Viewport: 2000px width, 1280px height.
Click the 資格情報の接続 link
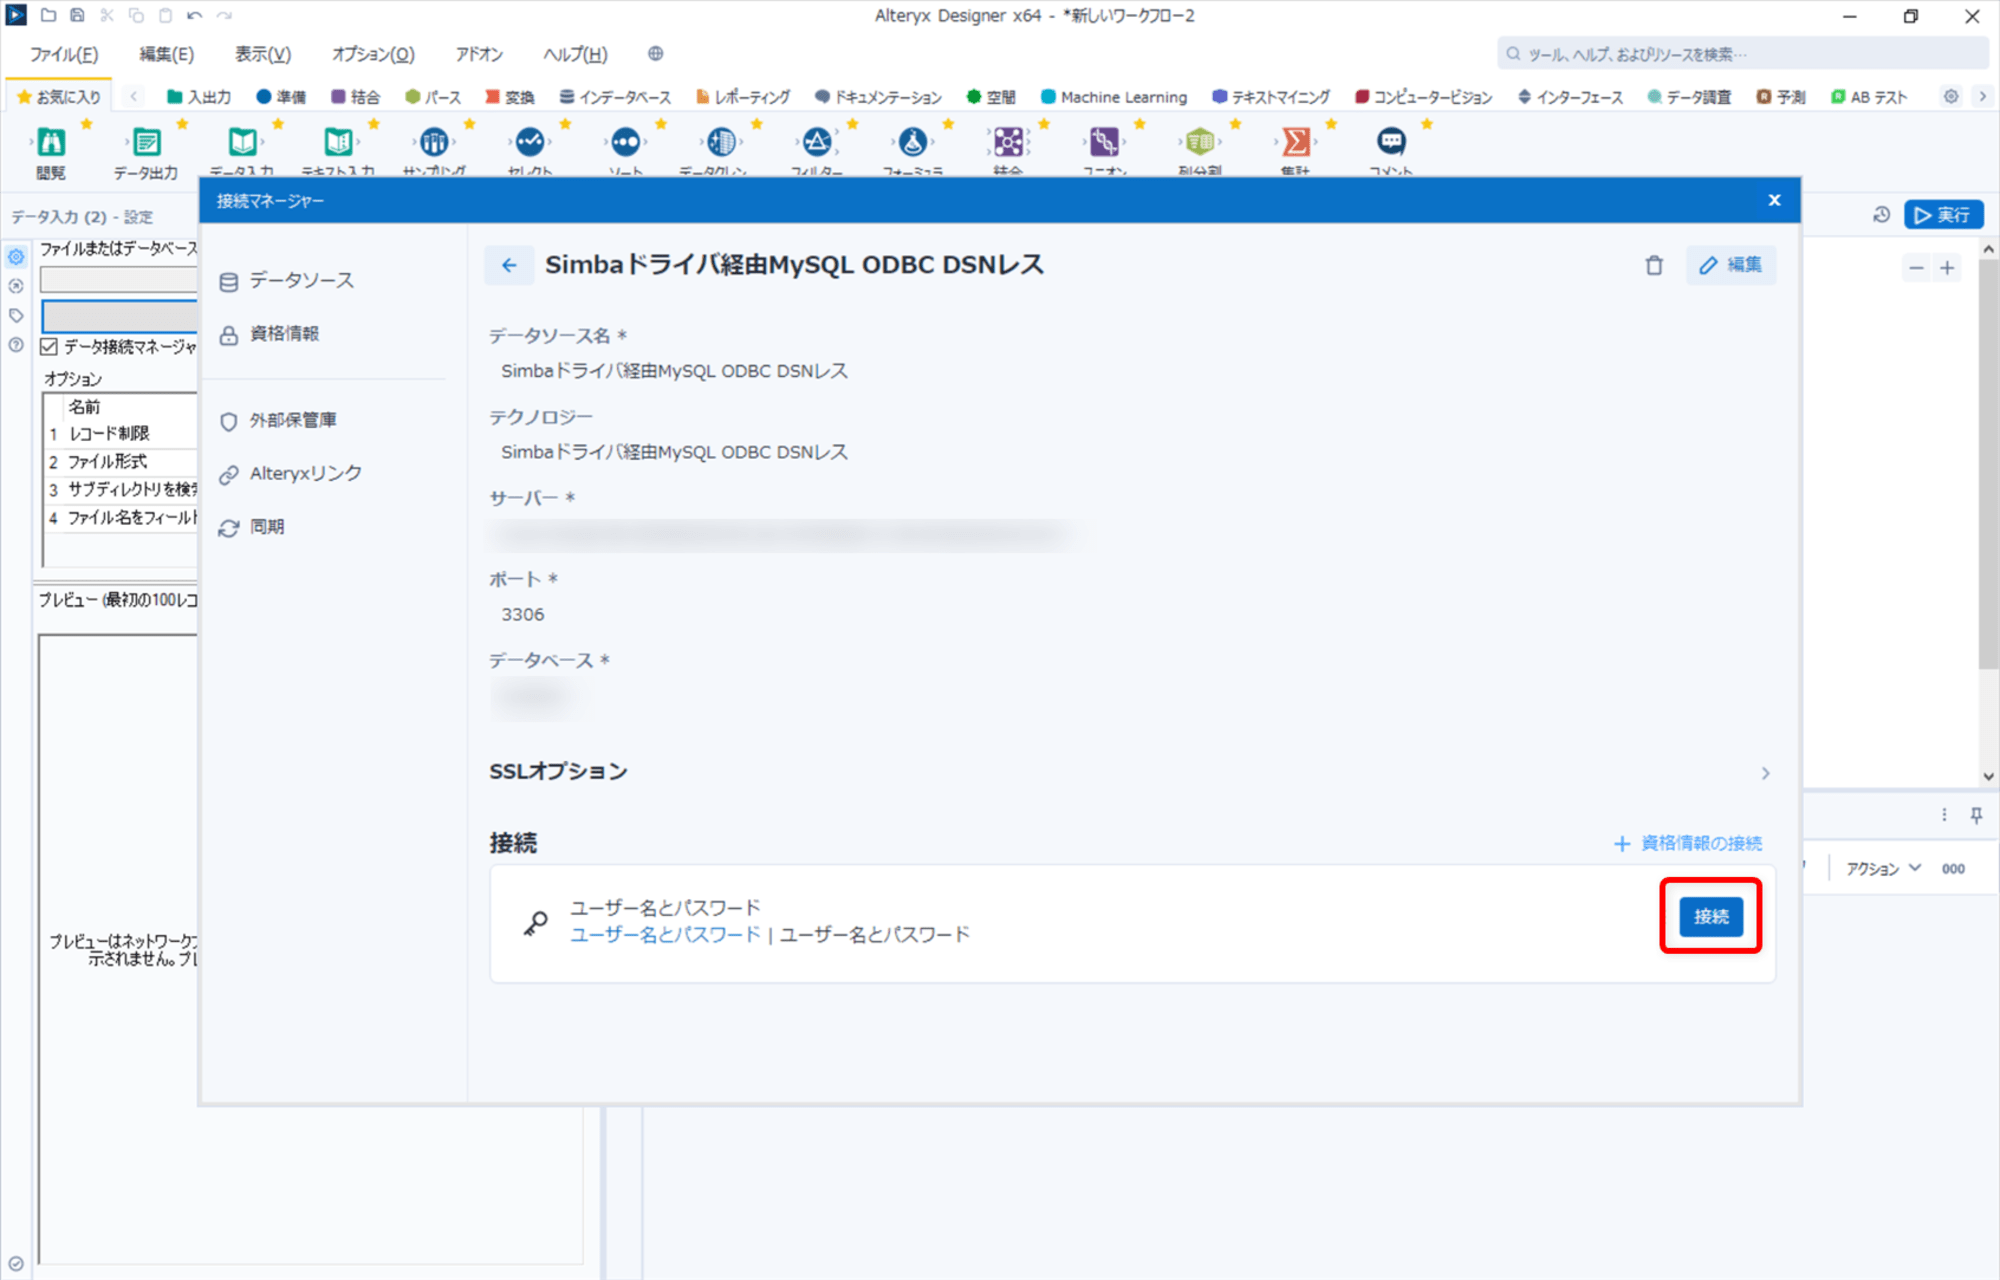pyautogui.click(x=1688, y=844)
